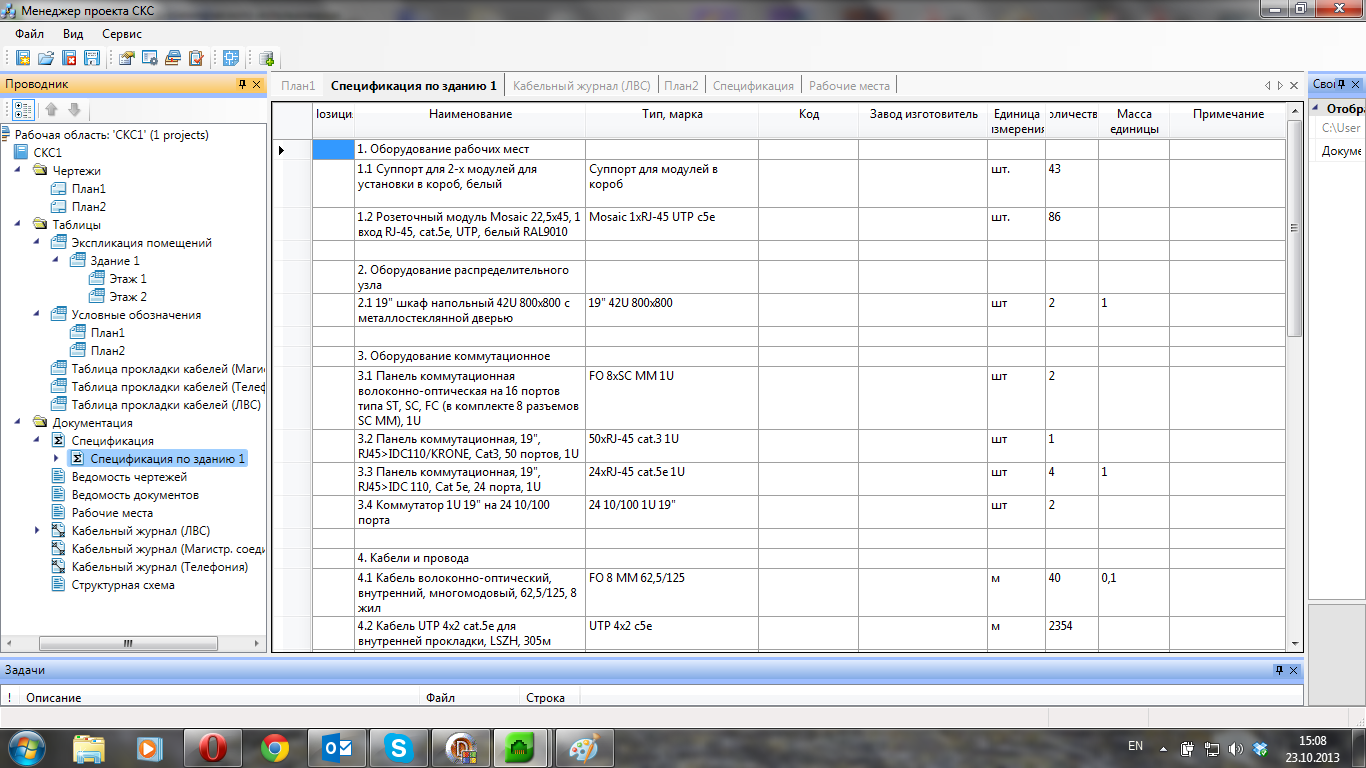Click the New project toolbar icon
Viewport: 1366px width, 768px height.
22,58
